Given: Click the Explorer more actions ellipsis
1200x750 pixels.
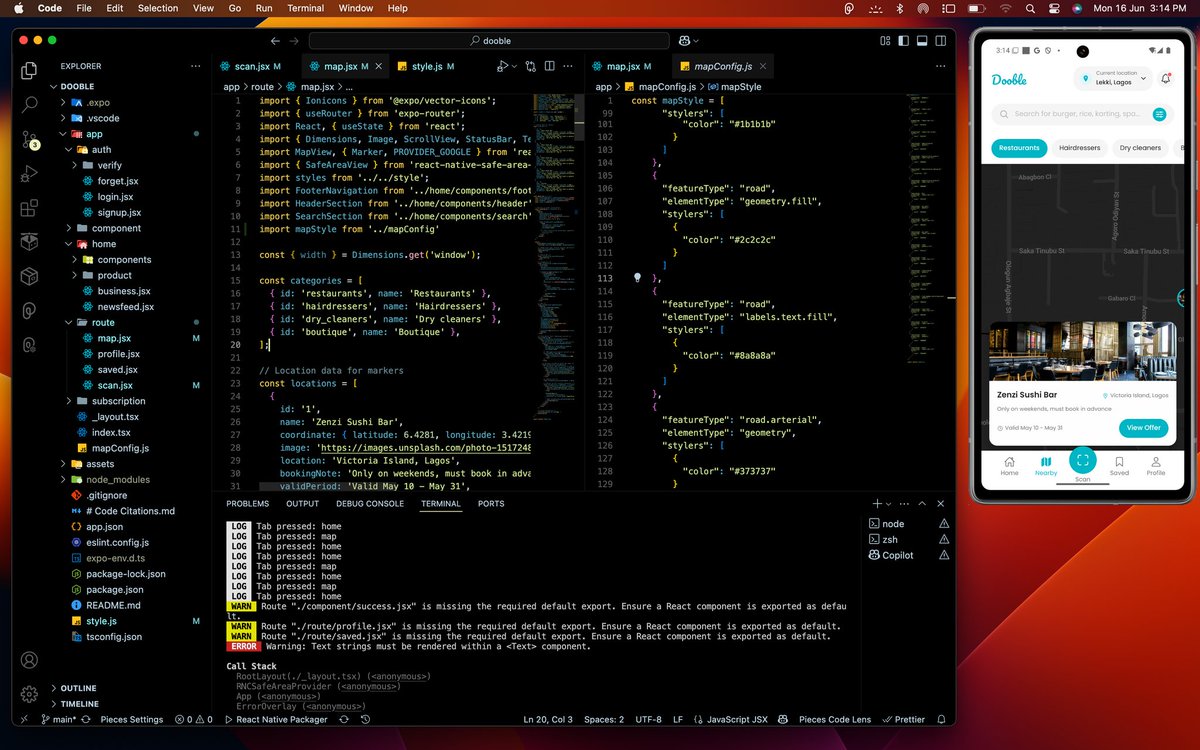Looking at the screenshot, I should [x=195, y=66].
